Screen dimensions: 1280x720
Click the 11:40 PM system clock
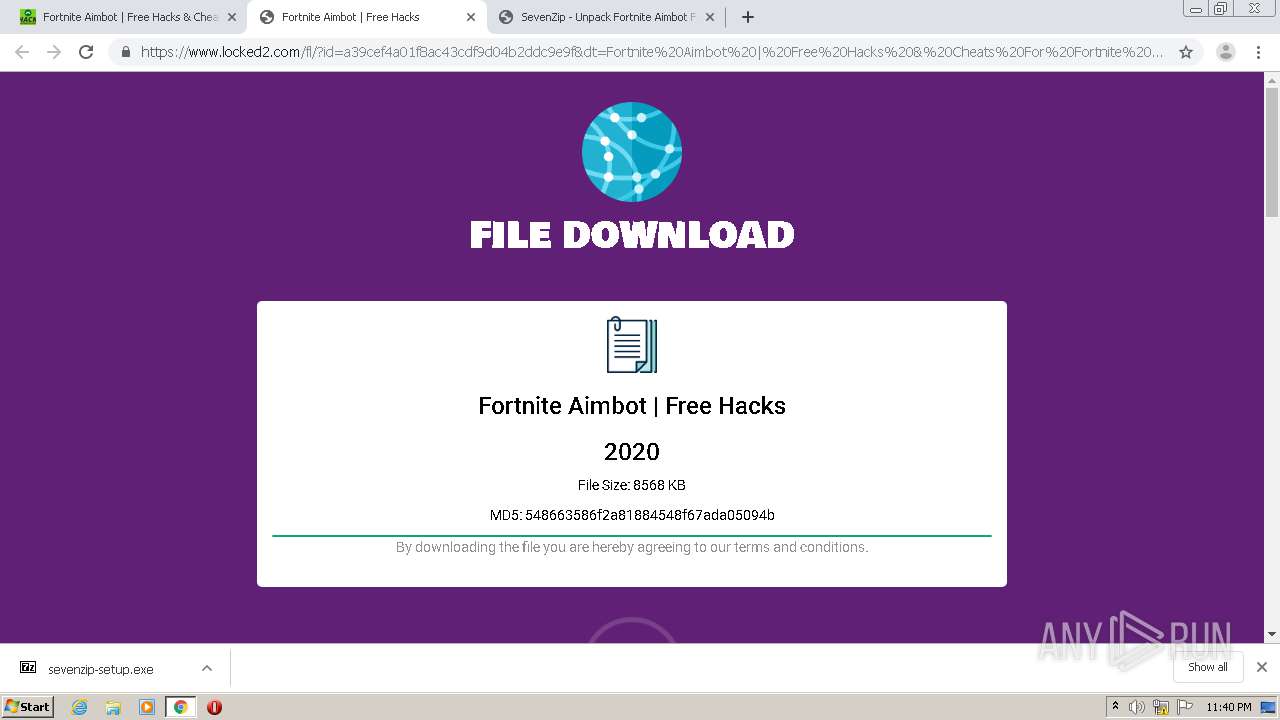(1229, 707)
